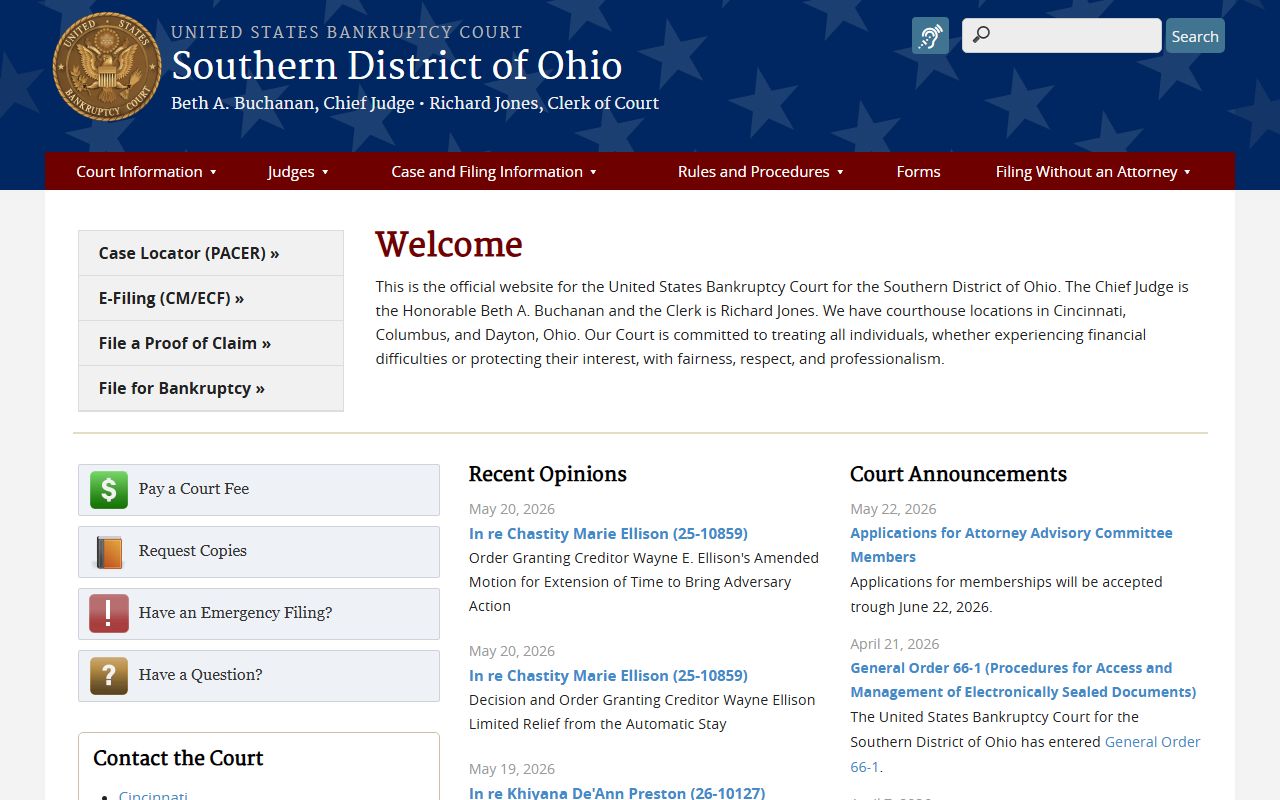Open Ellison opinion about Automatic Stay relief

(x=608, y=676)
